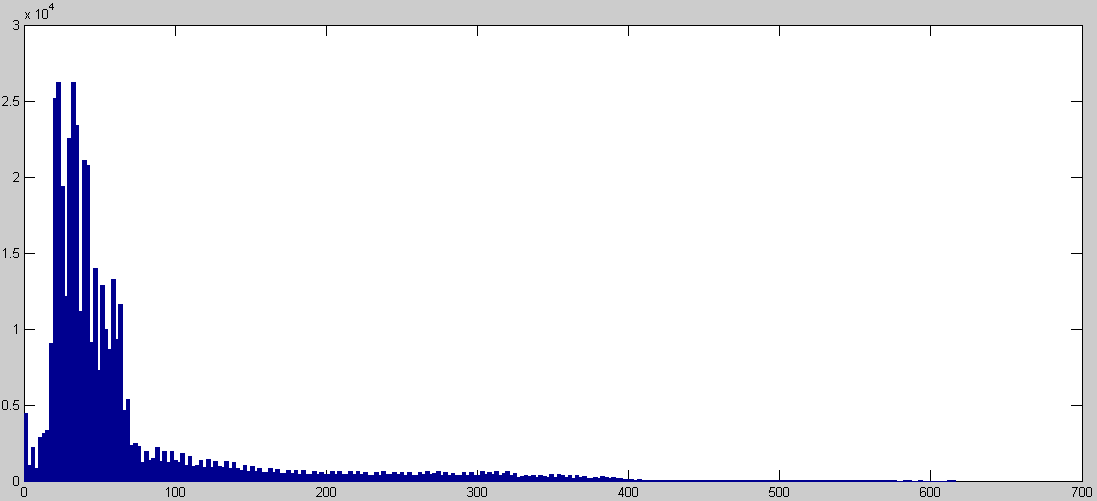Click the x-axis tick label 500
The height and width of the screenshot is (501, 1097).
point(779,492)
